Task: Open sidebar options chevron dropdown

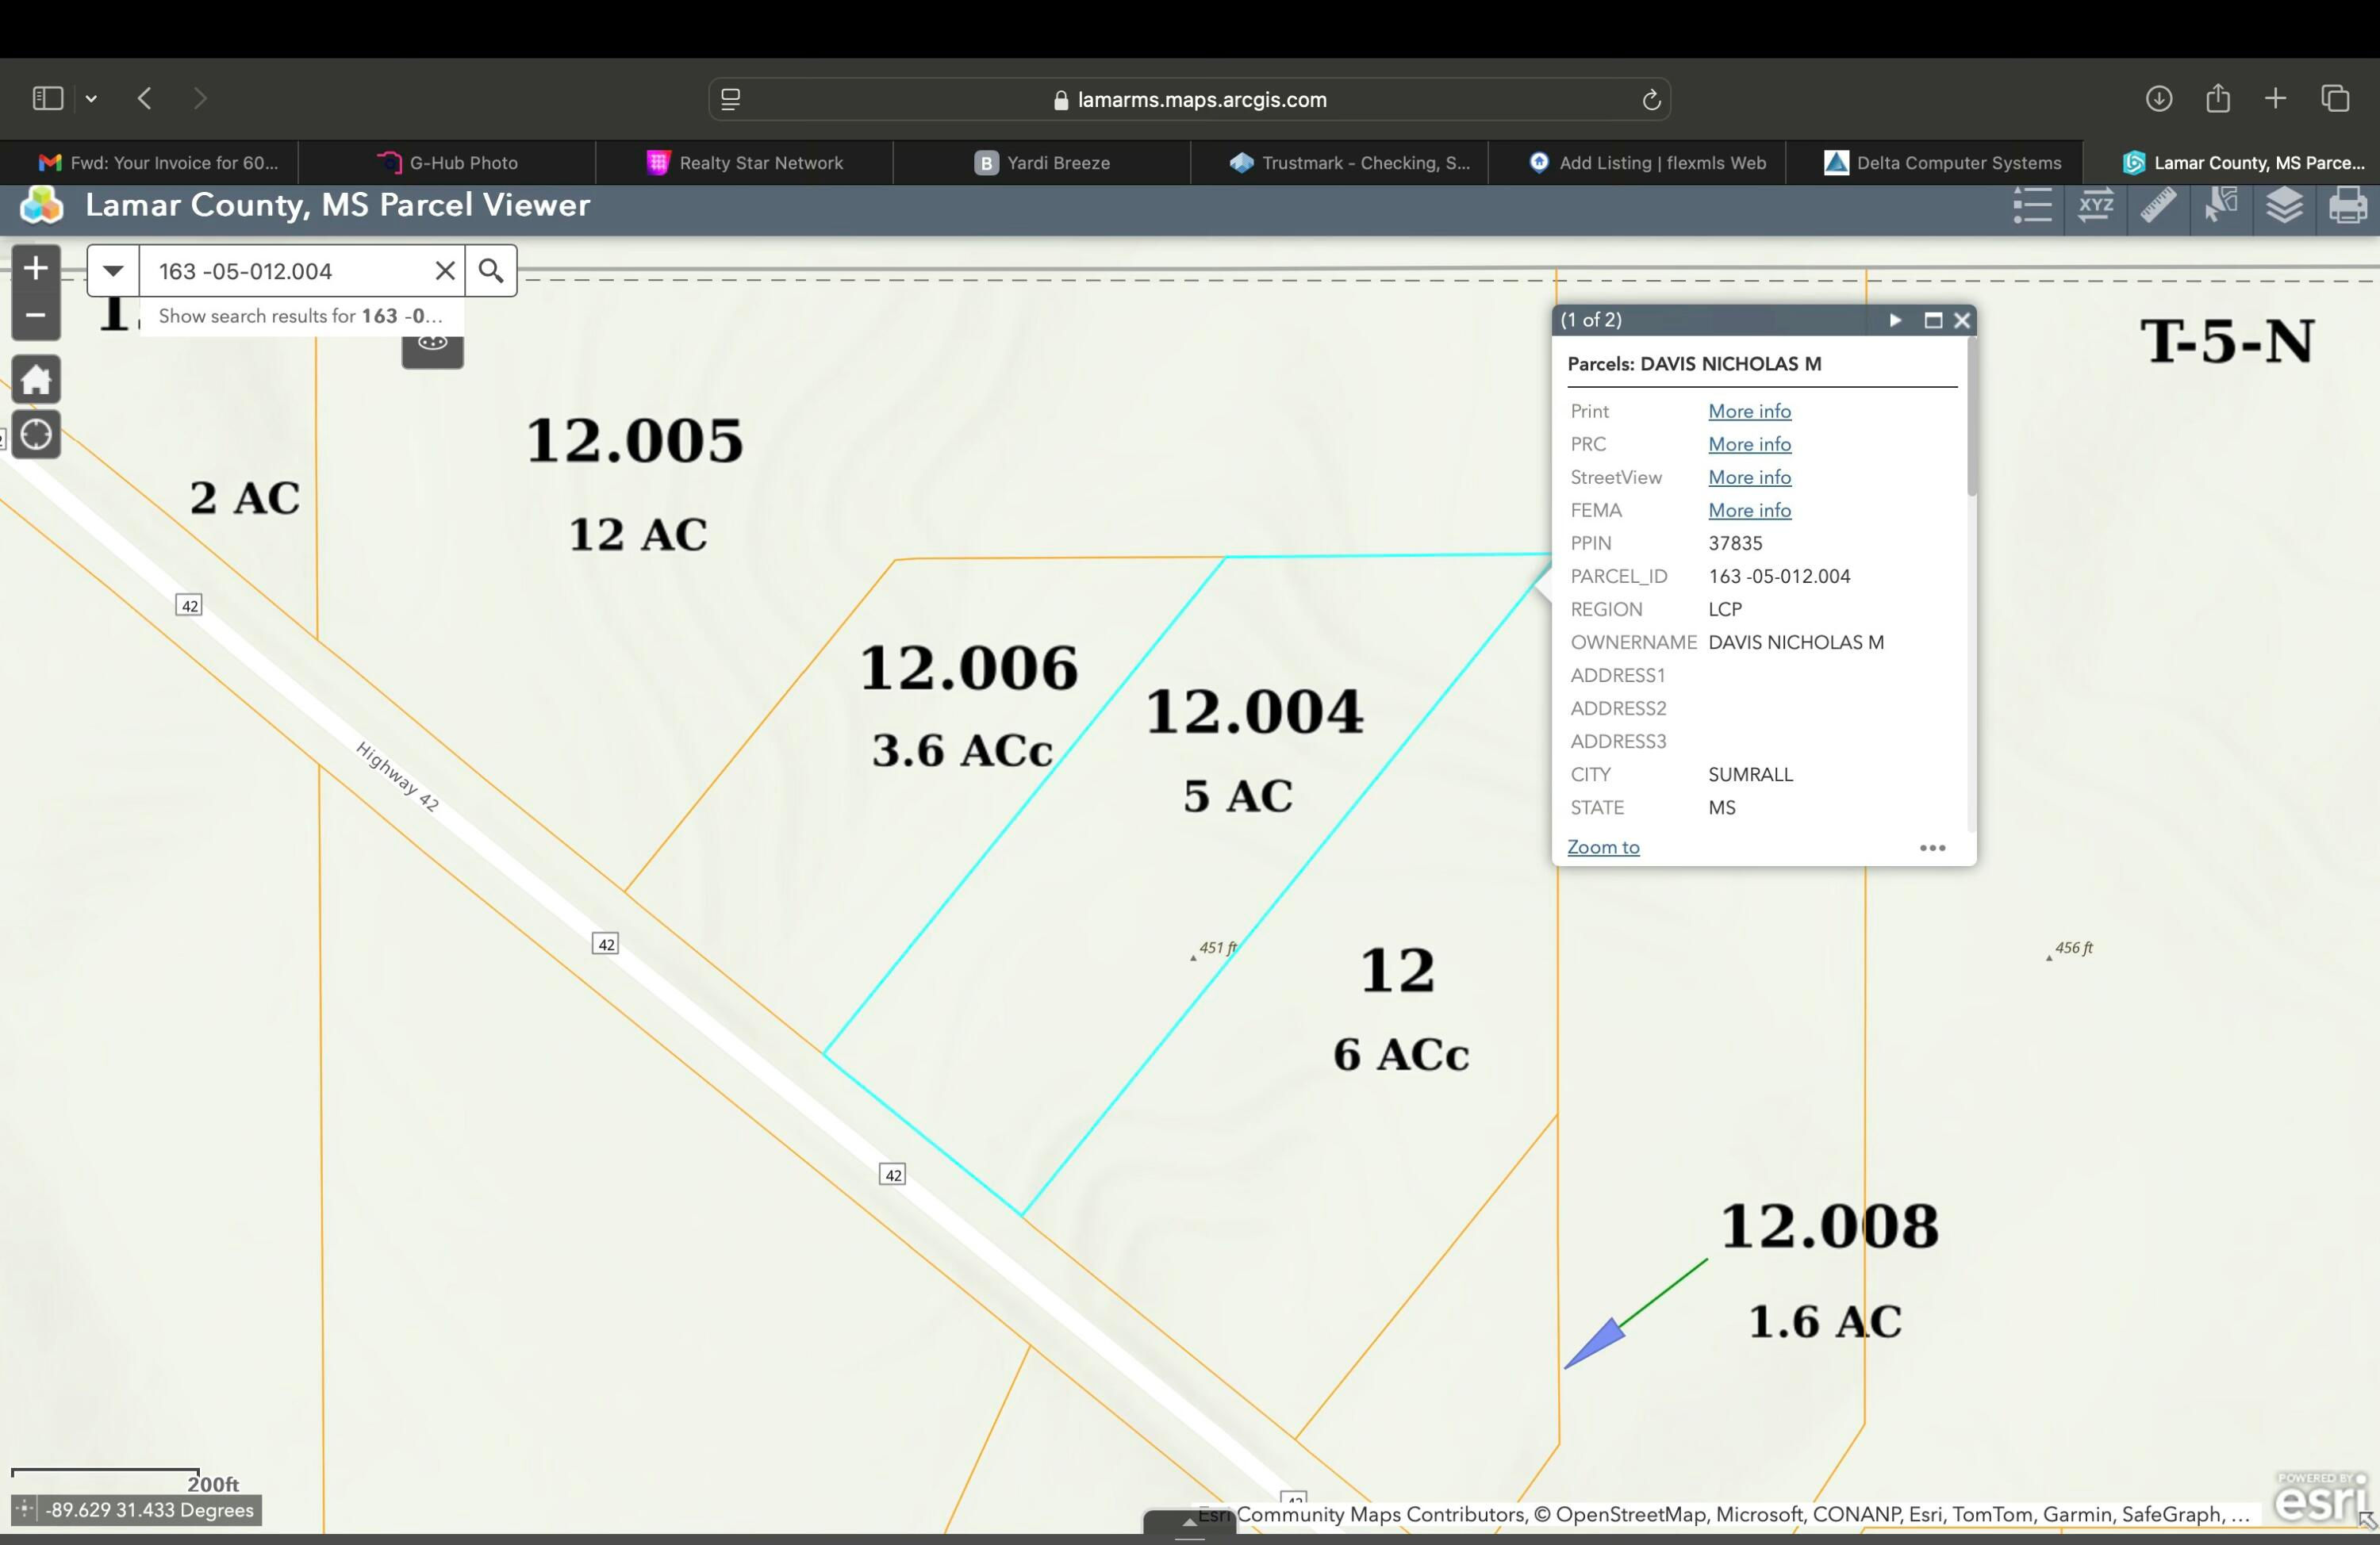Action: (x=91, y=99)
